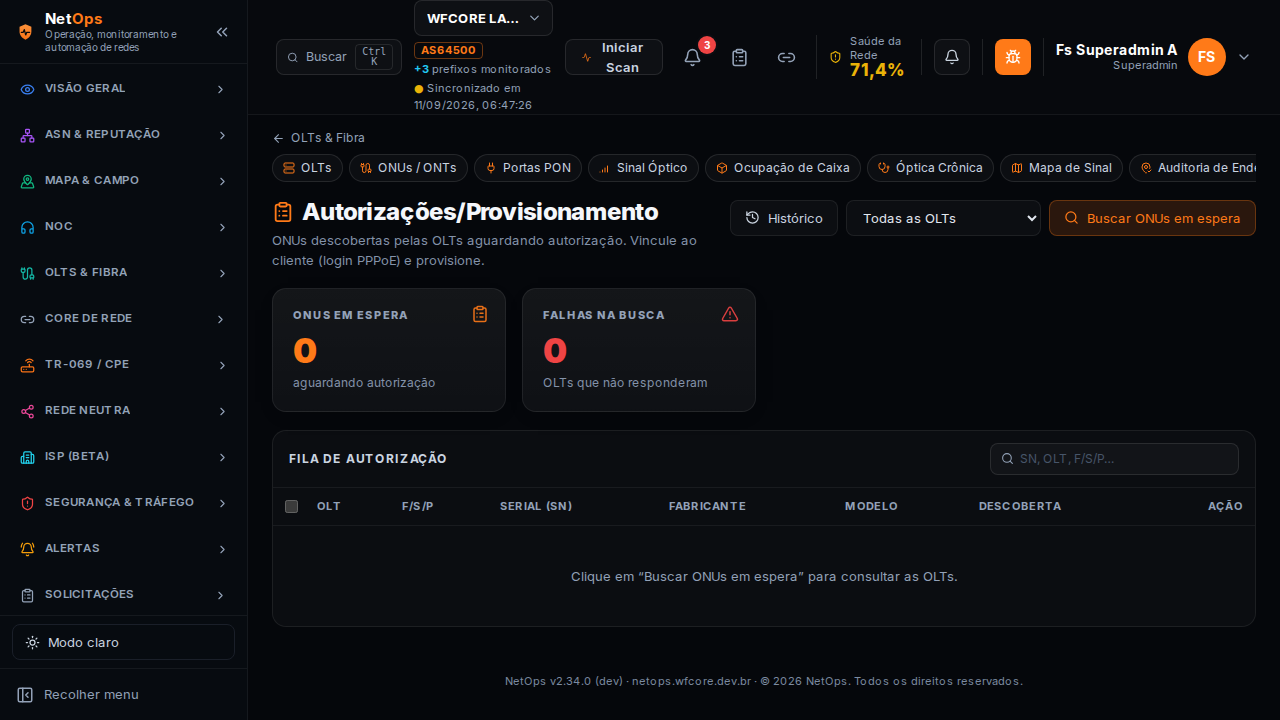Expand the ASN & Reputação section

tap(123, 135)
